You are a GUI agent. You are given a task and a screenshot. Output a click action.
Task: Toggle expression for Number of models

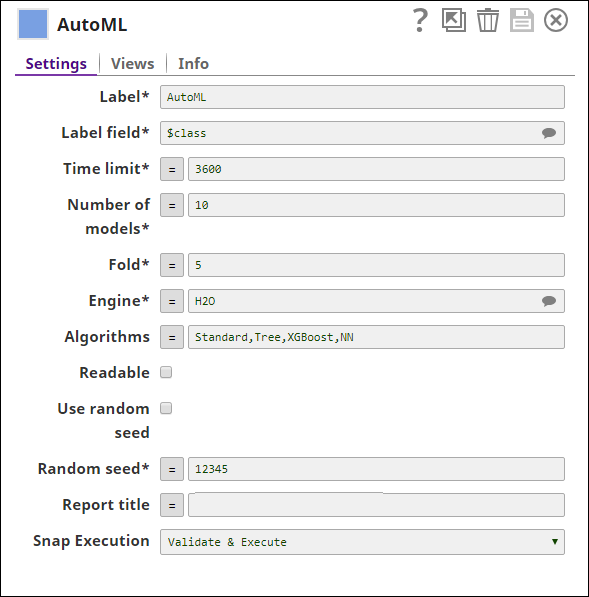[x=172, y=205]
